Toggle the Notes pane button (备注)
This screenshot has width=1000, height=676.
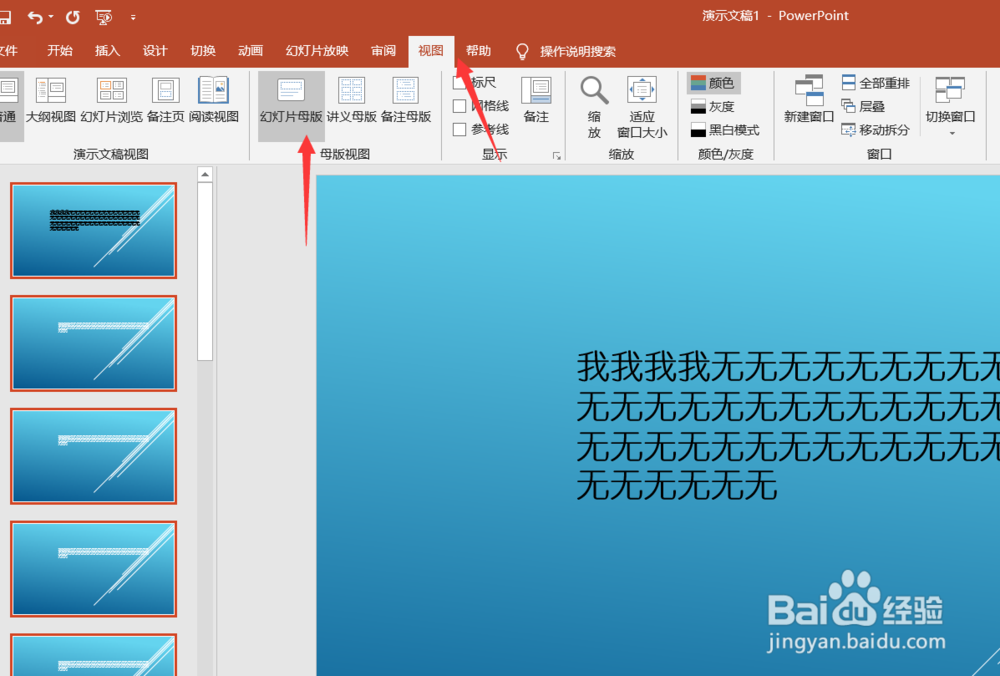[536, 99]
